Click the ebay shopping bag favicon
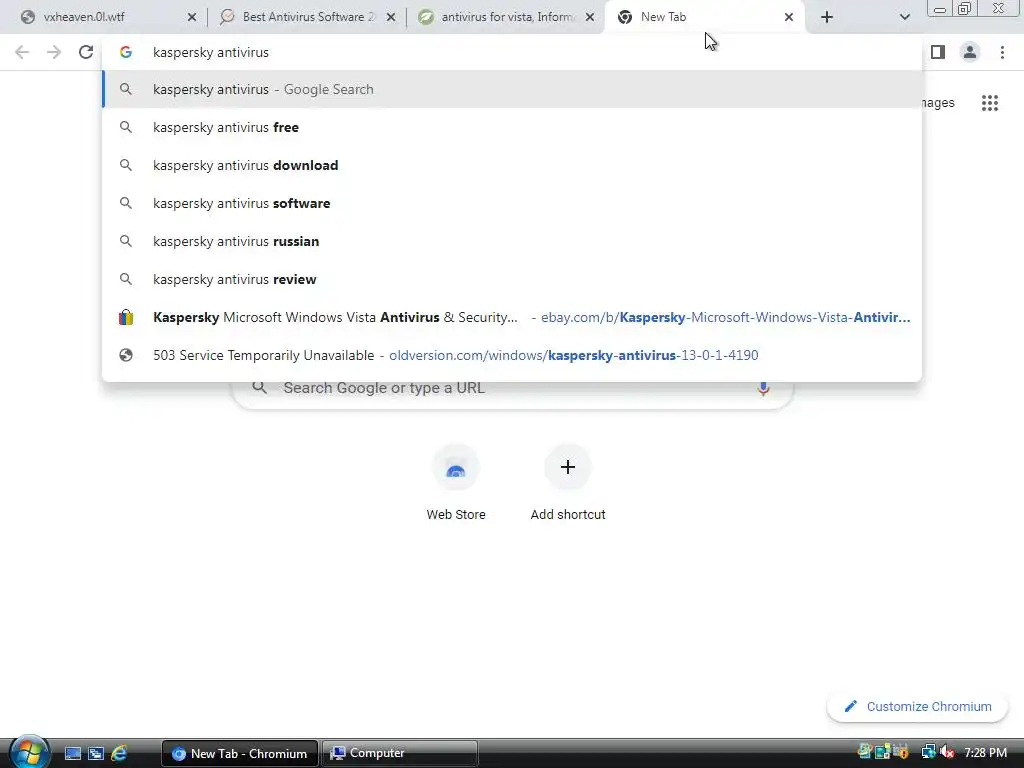Screen dimensions: 1024x768 pos(126,317)
